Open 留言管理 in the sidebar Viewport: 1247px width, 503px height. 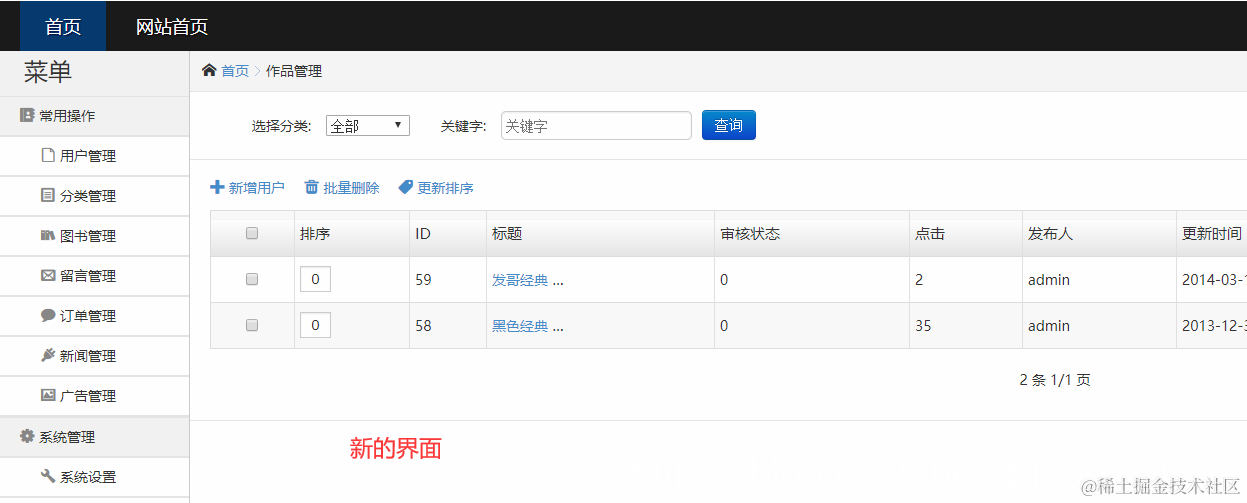(95, 276)
